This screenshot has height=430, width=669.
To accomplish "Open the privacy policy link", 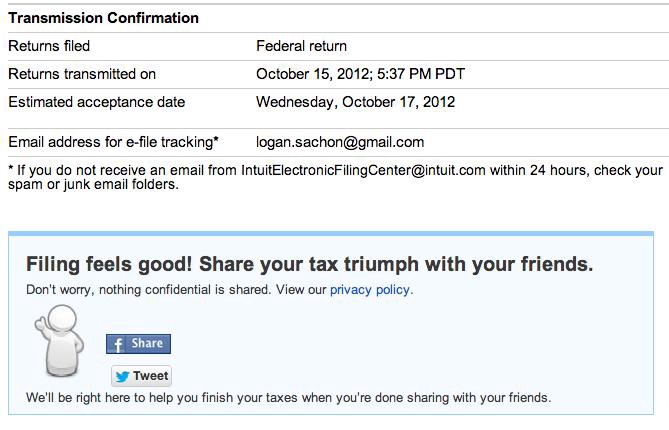I will tap(369, 290).
